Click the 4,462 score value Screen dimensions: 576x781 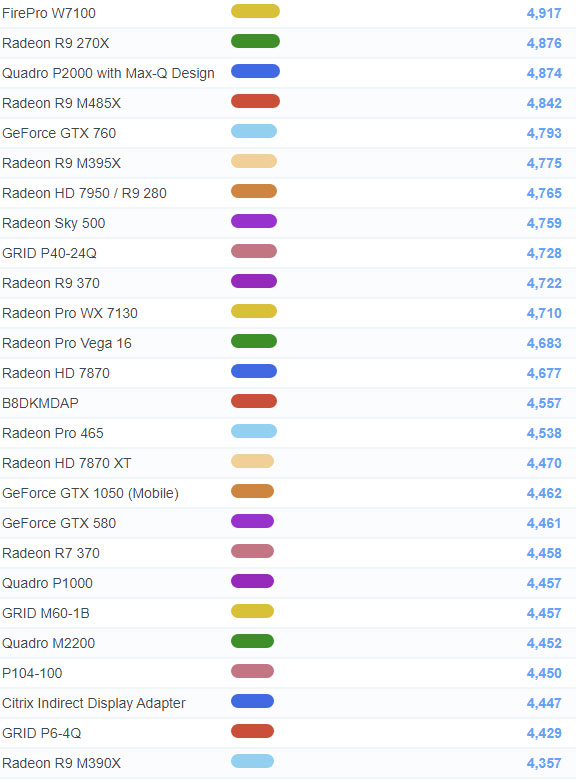coord(544,493)
